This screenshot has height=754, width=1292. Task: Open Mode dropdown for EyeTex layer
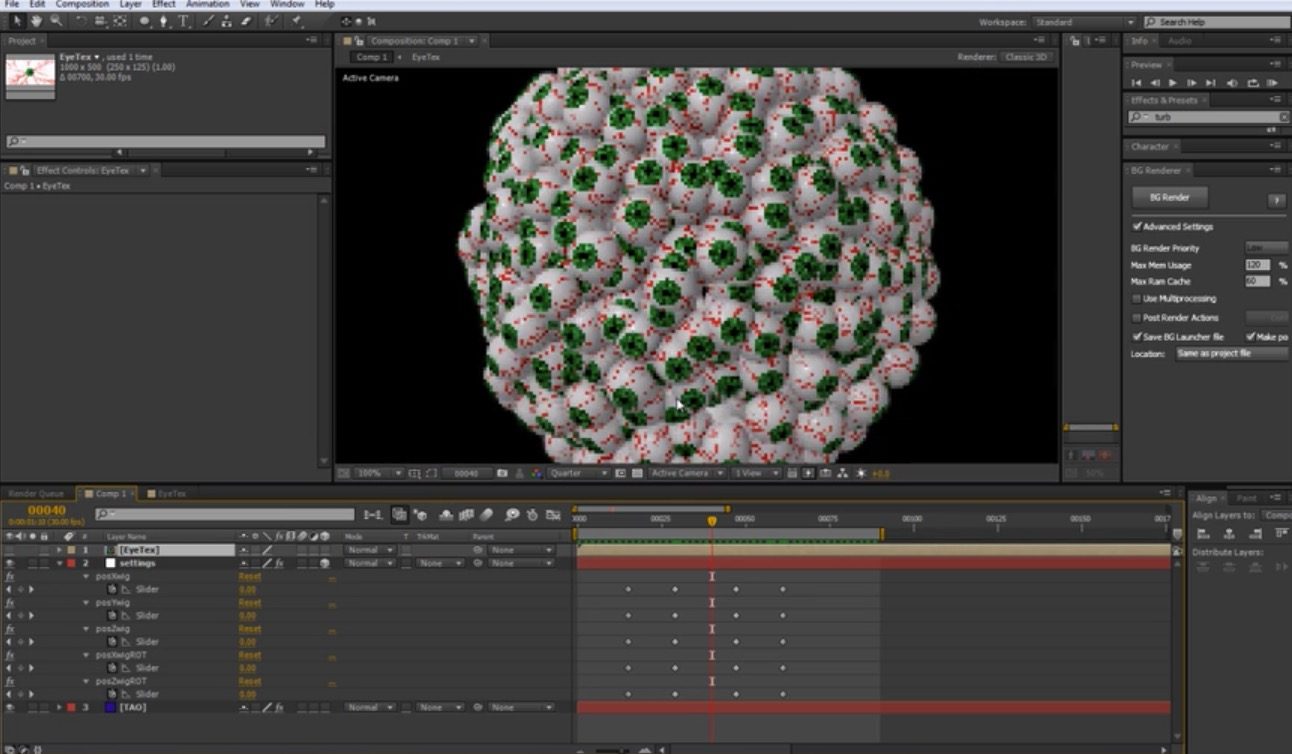coord(368,550)
